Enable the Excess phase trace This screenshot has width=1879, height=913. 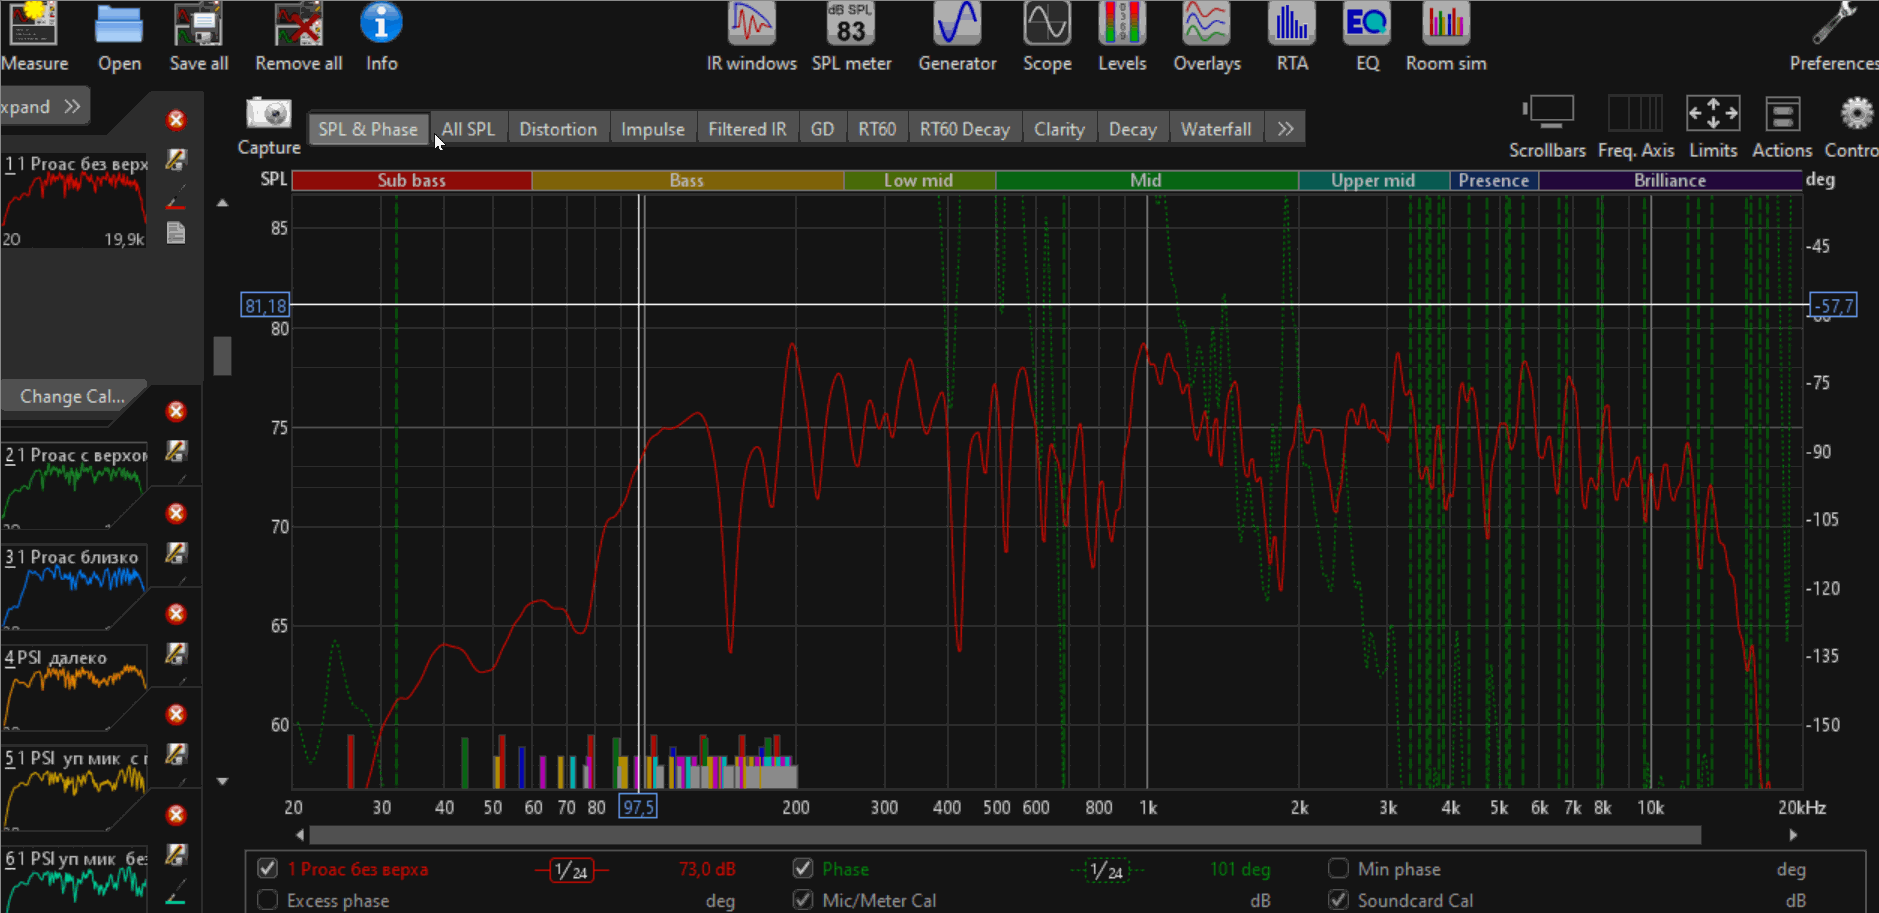click(267, 900)
